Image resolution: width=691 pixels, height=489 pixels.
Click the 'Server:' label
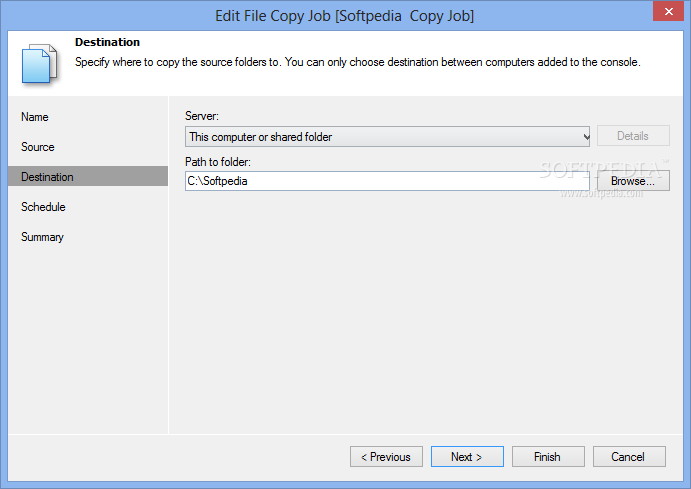click(x=202, y=116)
